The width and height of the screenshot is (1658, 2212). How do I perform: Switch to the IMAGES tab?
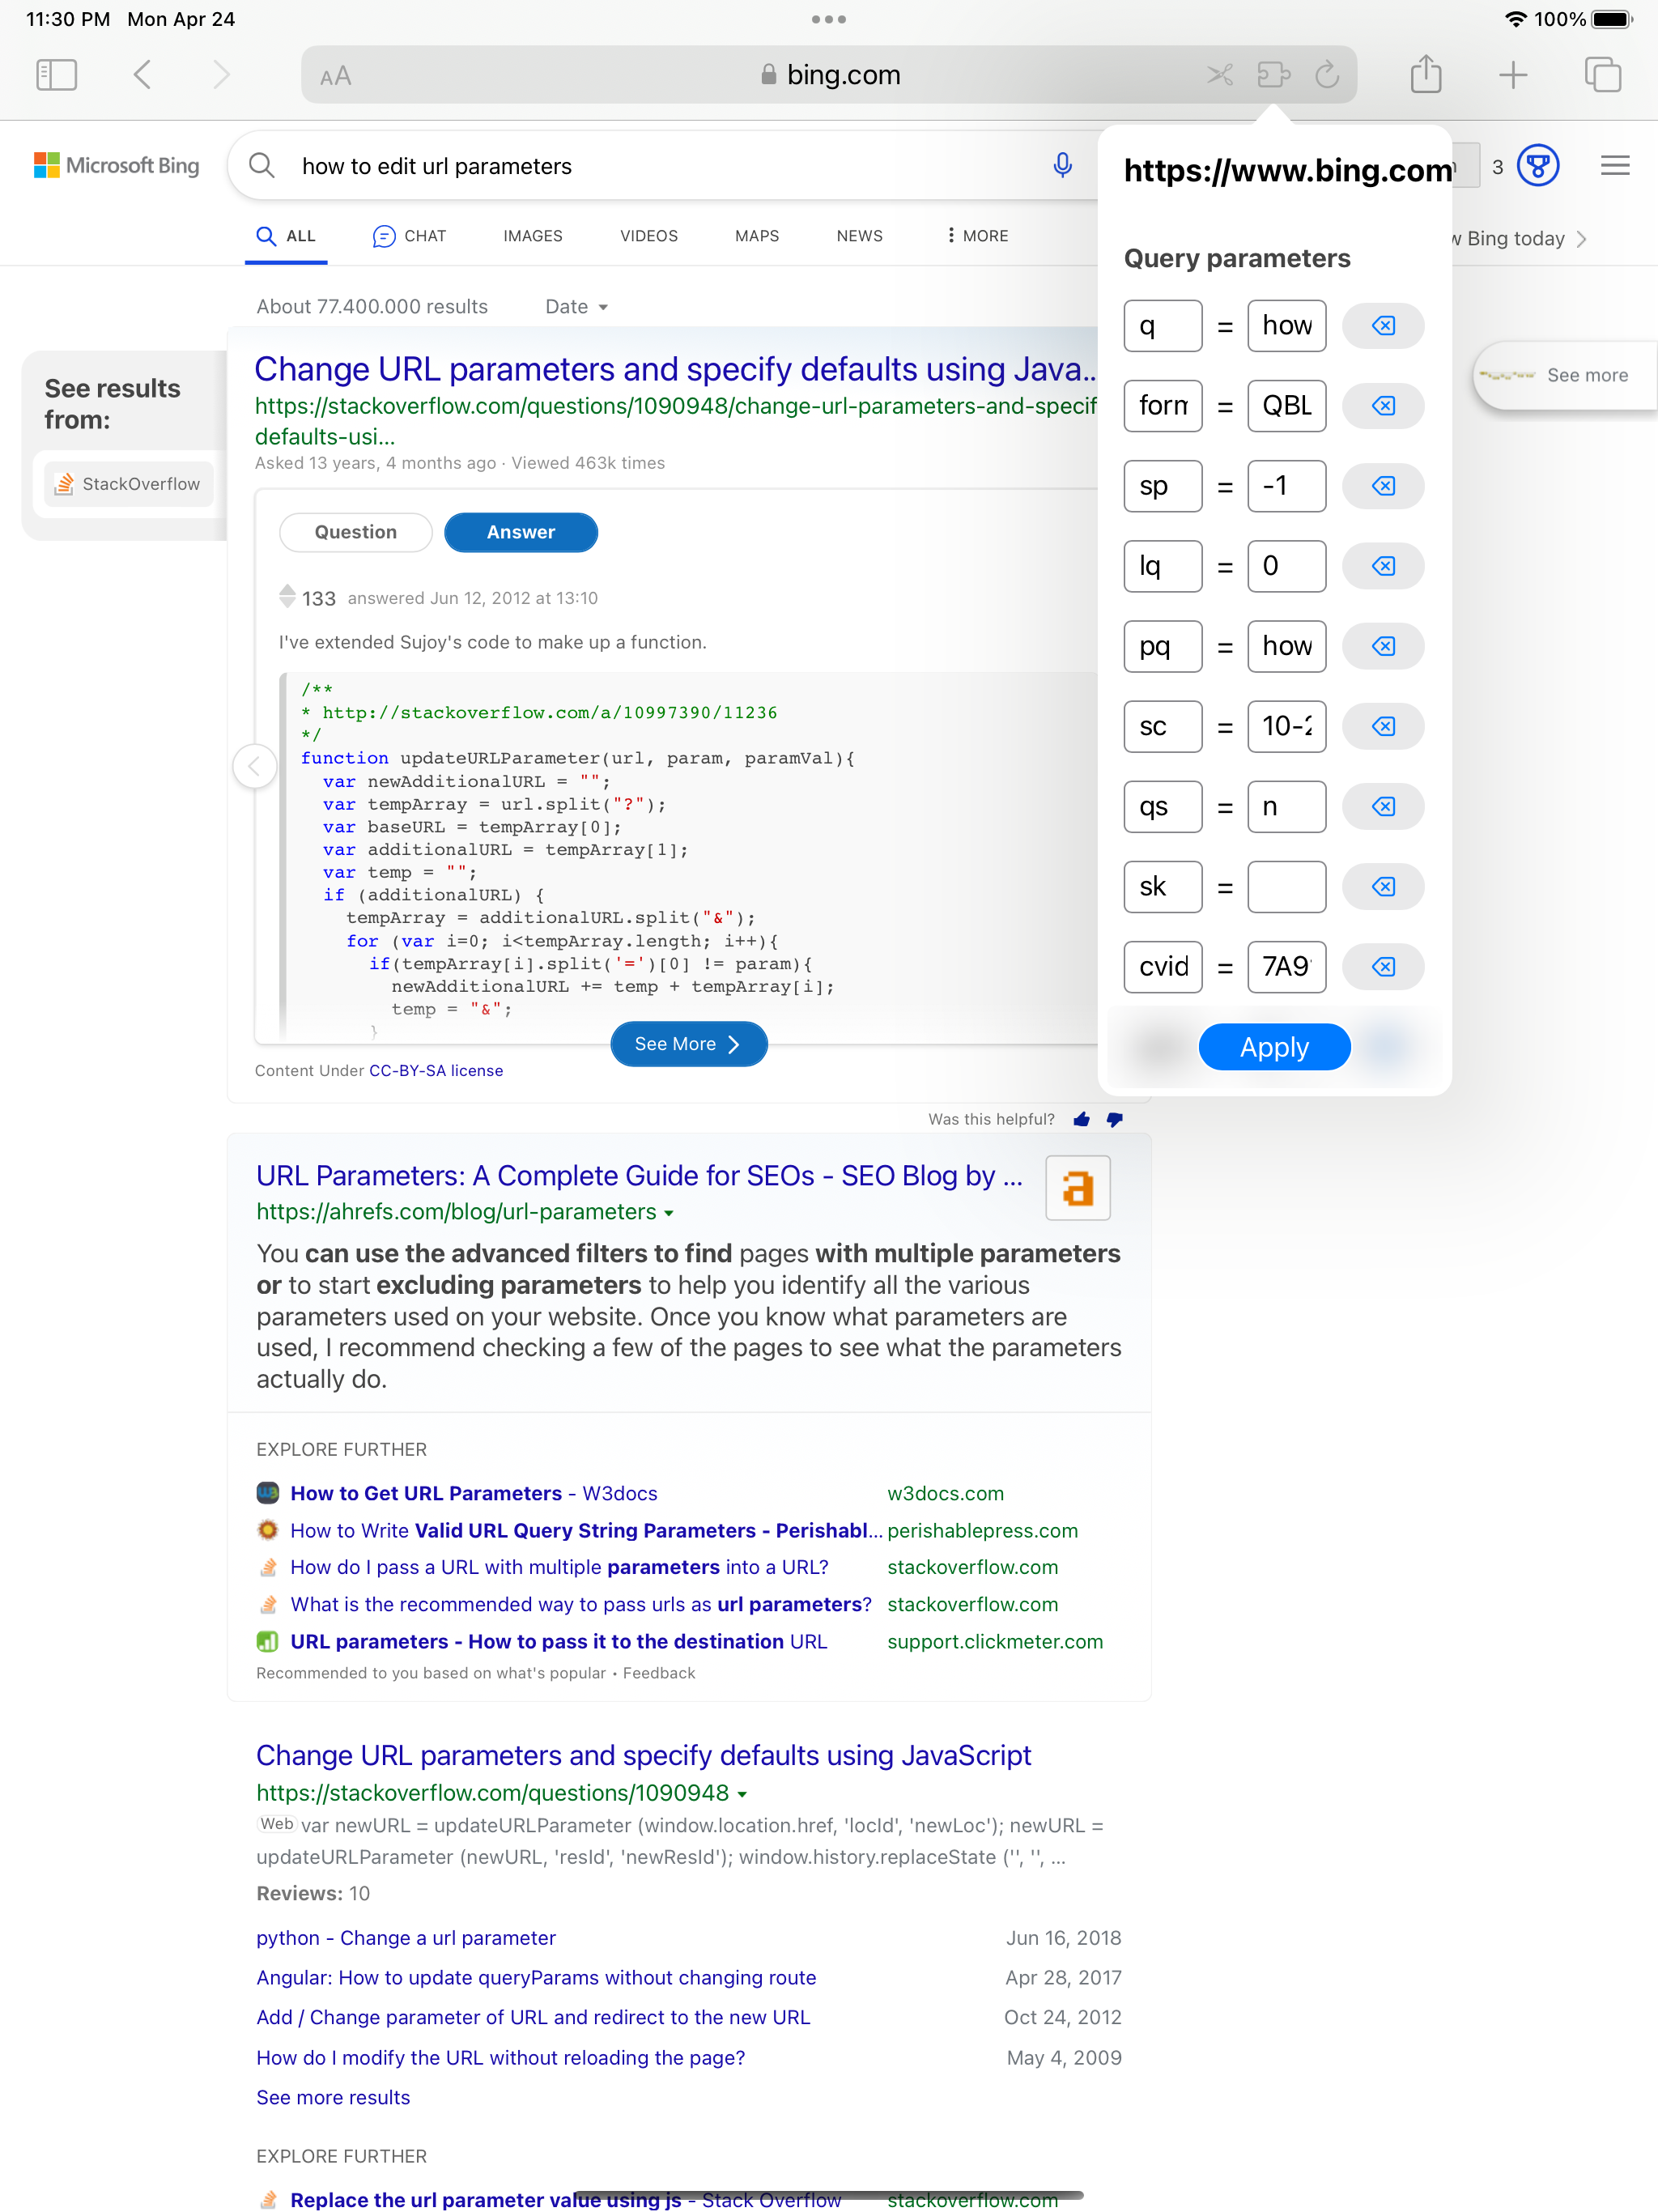(x=533, y=236)
